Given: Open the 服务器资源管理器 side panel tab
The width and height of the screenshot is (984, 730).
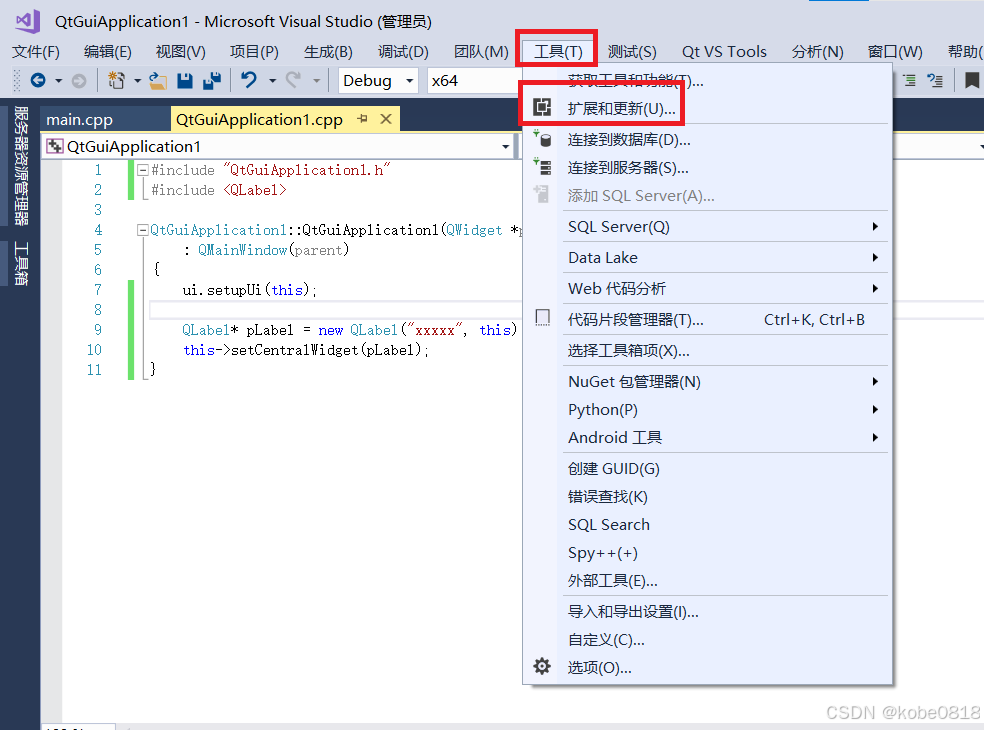Looking at the screenshot, I should tap(21, 165).
